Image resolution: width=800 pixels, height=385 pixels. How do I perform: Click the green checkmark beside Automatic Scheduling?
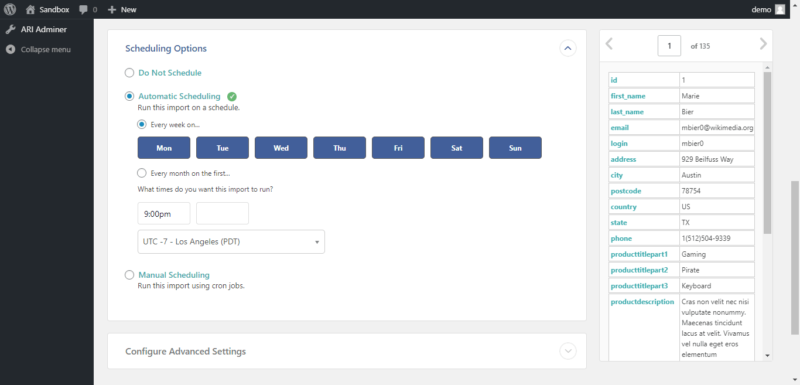pos(232,96)
